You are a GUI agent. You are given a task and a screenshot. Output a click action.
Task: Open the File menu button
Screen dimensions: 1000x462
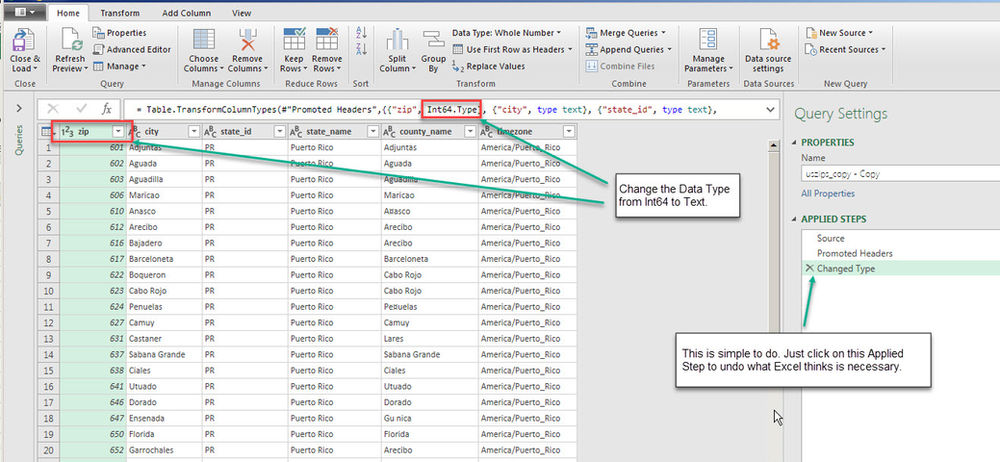point(25,11)
